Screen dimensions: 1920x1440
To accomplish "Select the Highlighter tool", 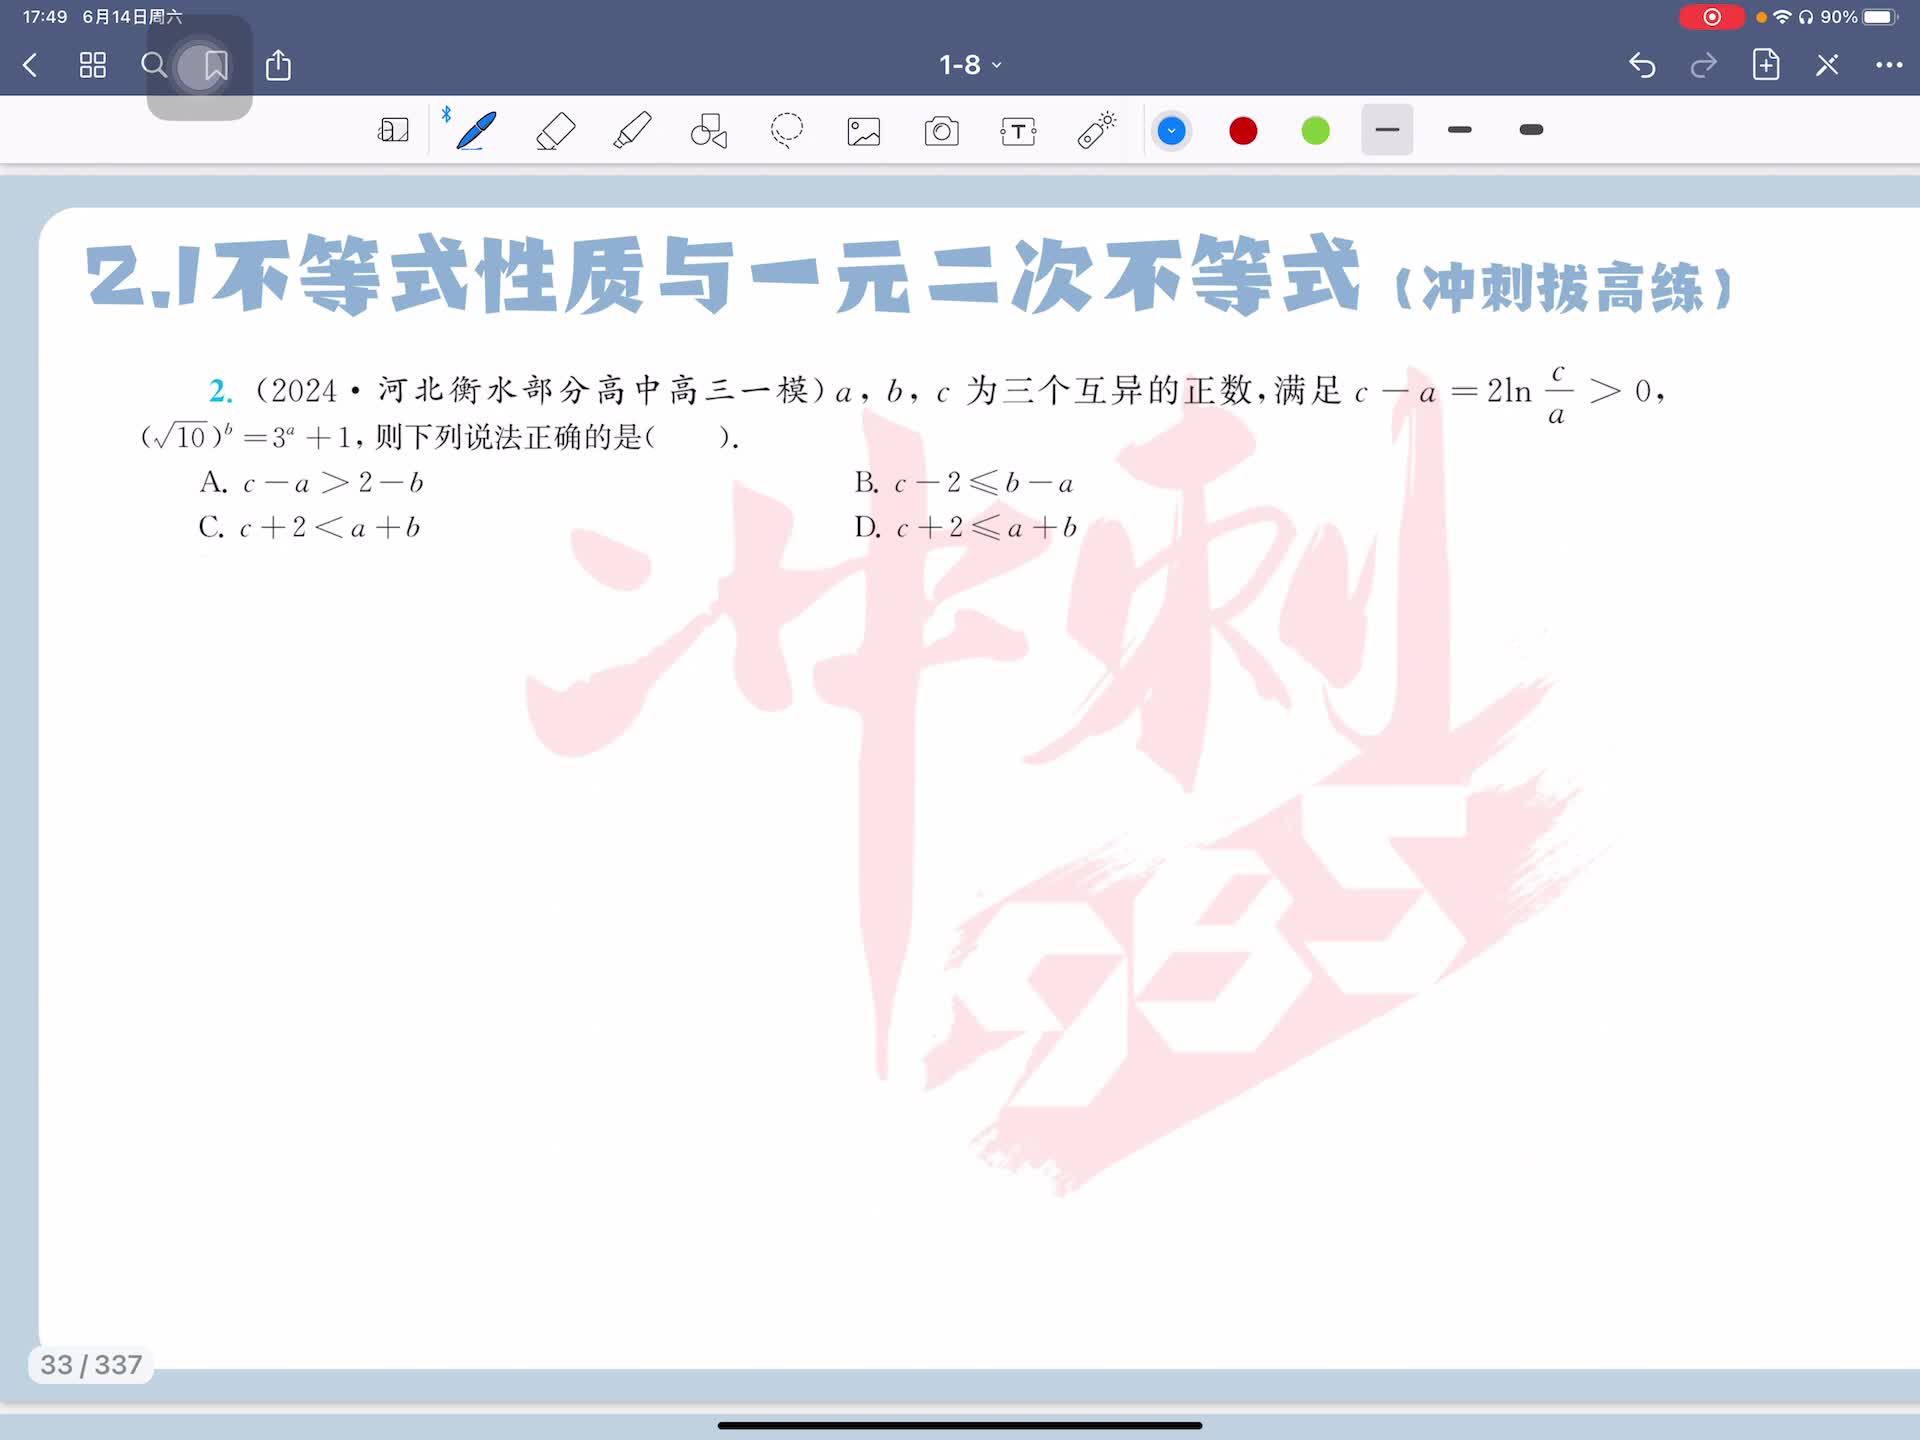I will click(x=632, y=131).
